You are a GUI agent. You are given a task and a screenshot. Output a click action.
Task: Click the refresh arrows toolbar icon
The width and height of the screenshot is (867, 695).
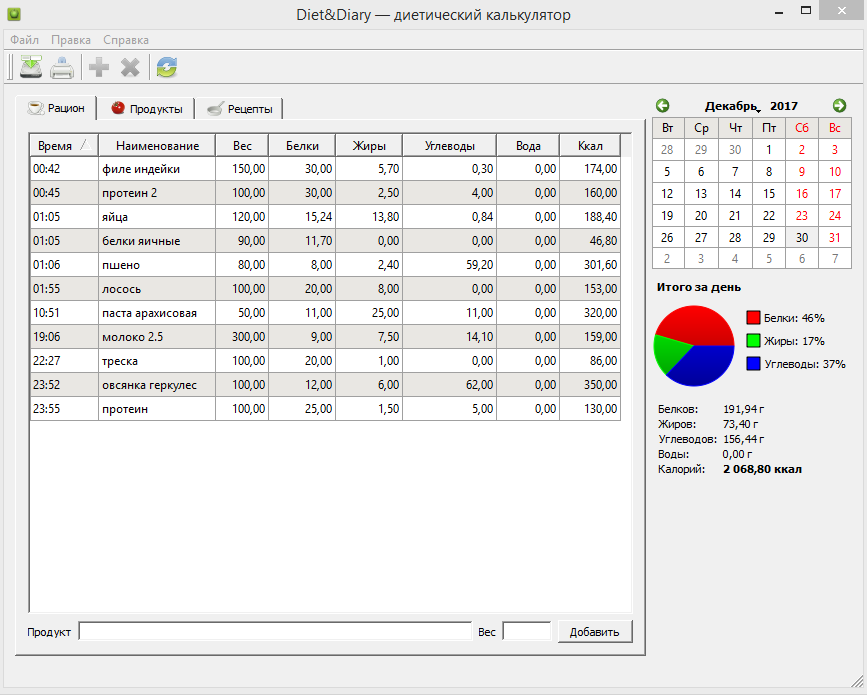point(166,68)
